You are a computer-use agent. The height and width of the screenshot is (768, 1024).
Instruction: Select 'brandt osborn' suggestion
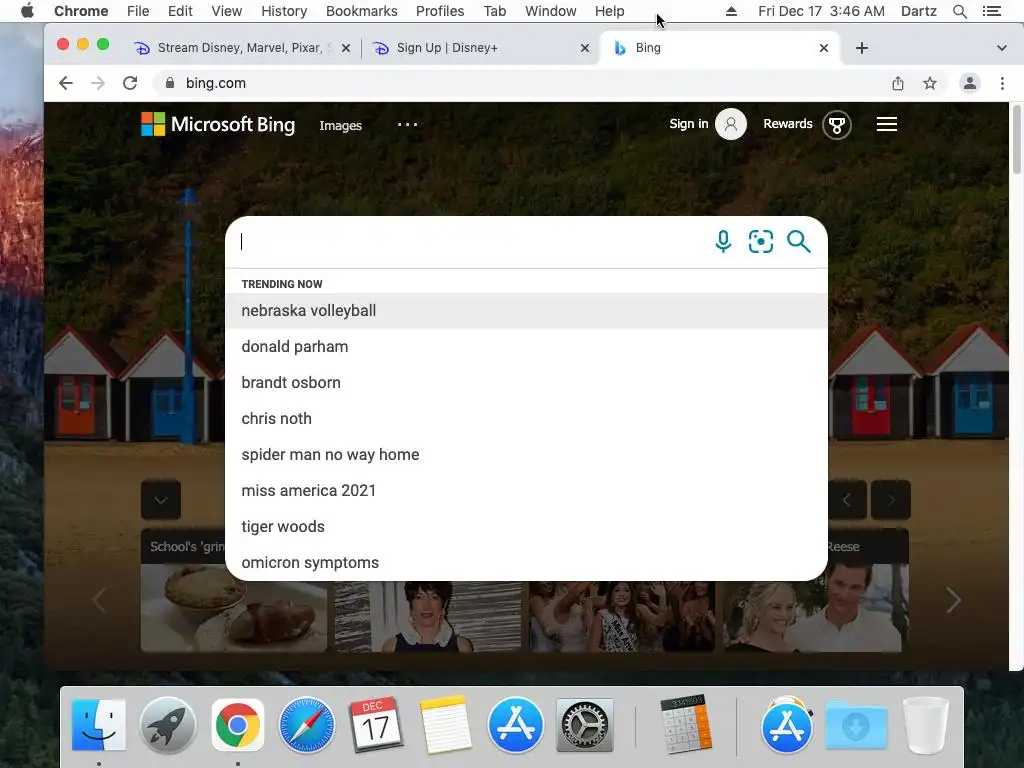(x=526, y=383)
